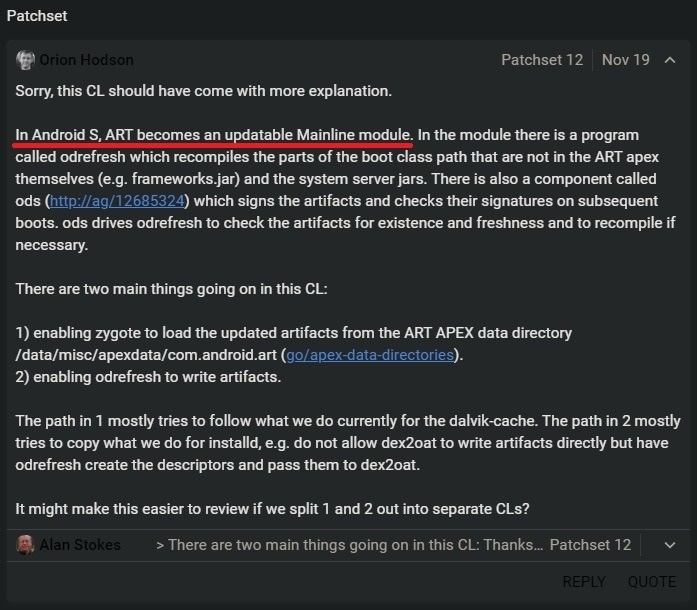This screenshot has width=697, height=610.
Task: Click Orion Hodson's avatar image
Action: point(26,60)
